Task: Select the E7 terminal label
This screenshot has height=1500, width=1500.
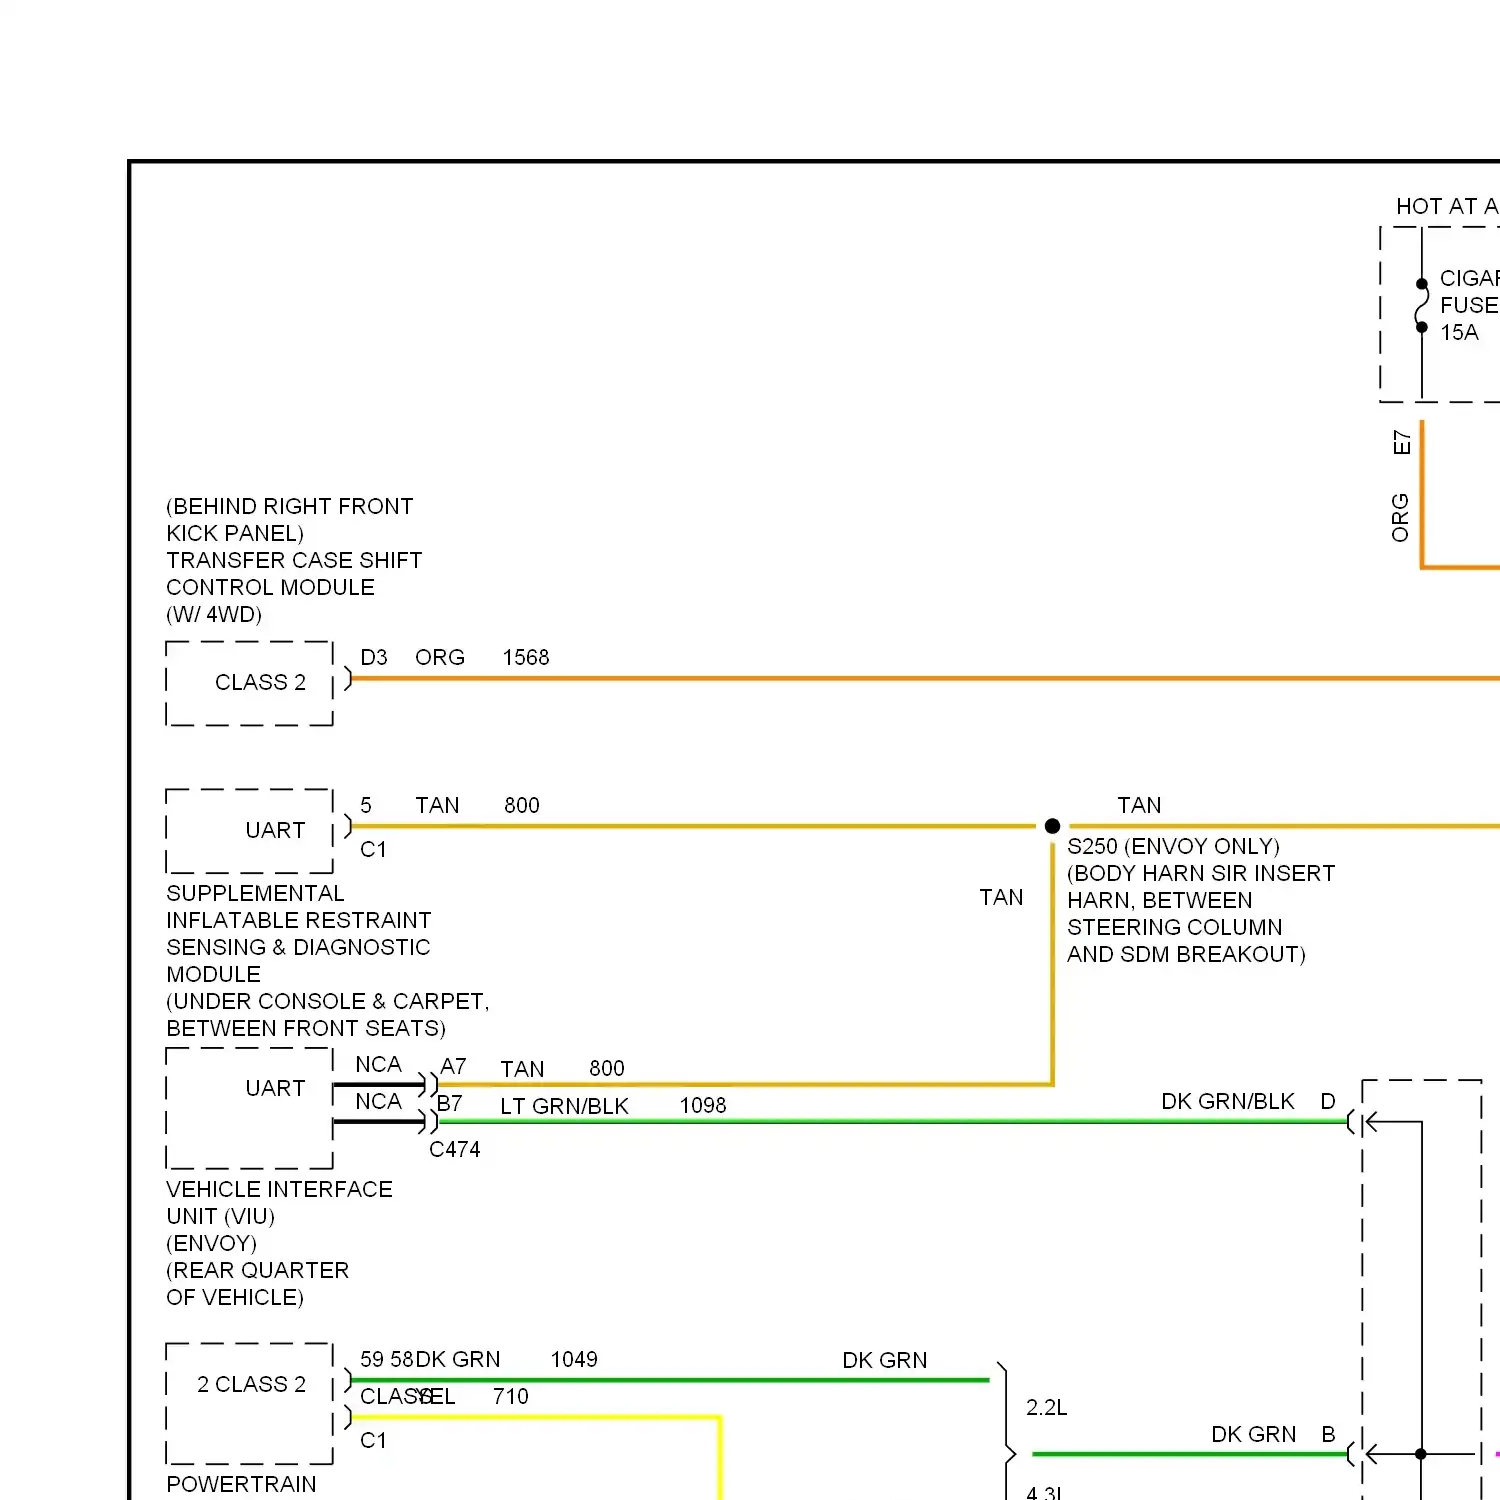Action: (x=1402, y=443)
